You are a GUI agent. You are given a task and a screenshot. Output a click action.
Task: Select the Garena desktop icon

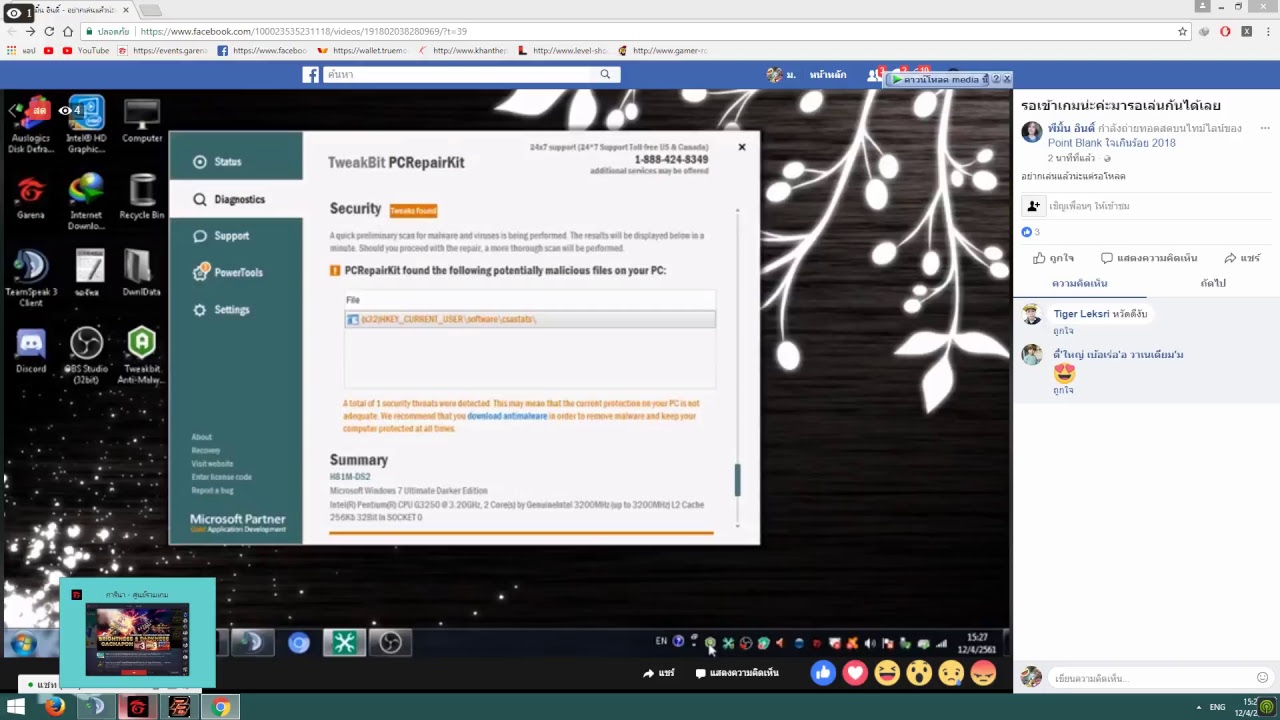[31, 197]
